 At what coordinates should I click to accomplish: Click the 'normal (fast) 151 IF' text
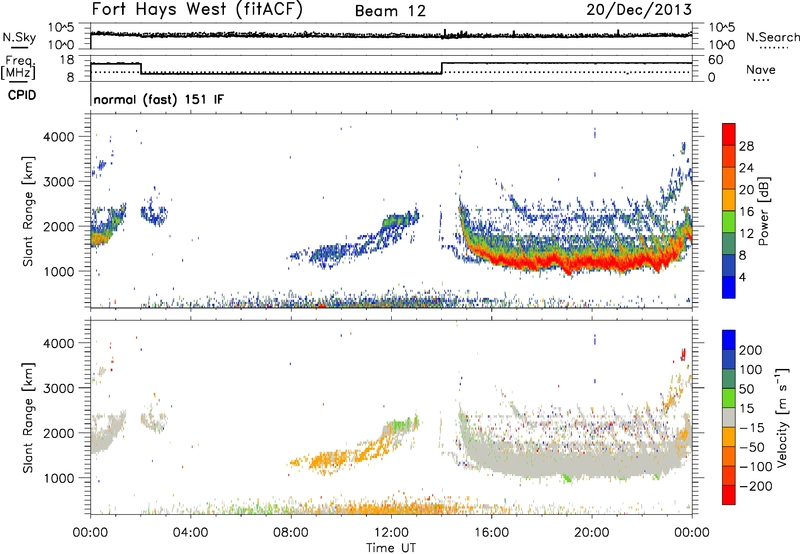tap(159, 99)
